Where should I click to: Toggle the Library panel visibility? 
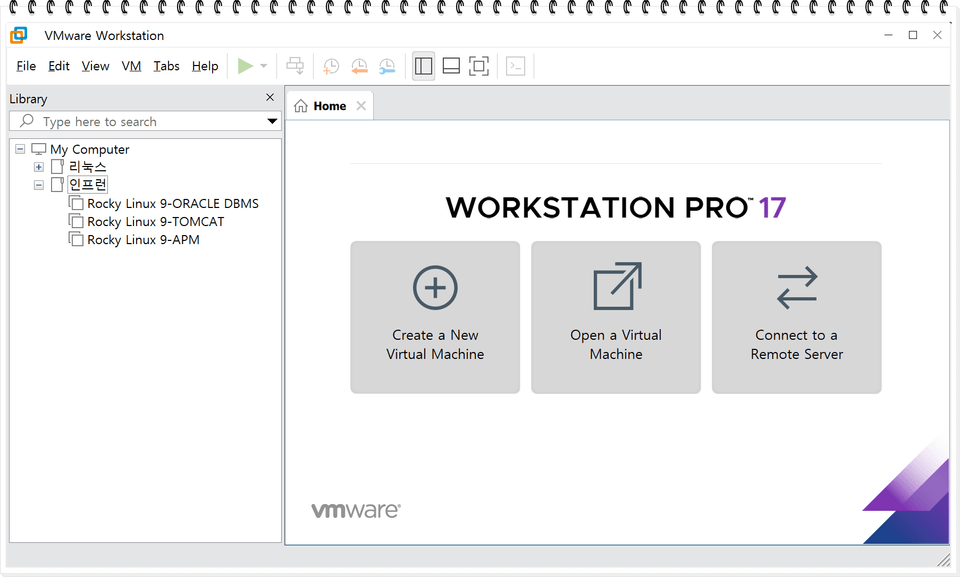(x=423, y=66)
